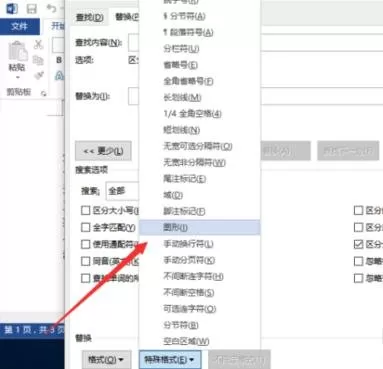Select § 分节符(A) menu item

(x=200, y=16)
